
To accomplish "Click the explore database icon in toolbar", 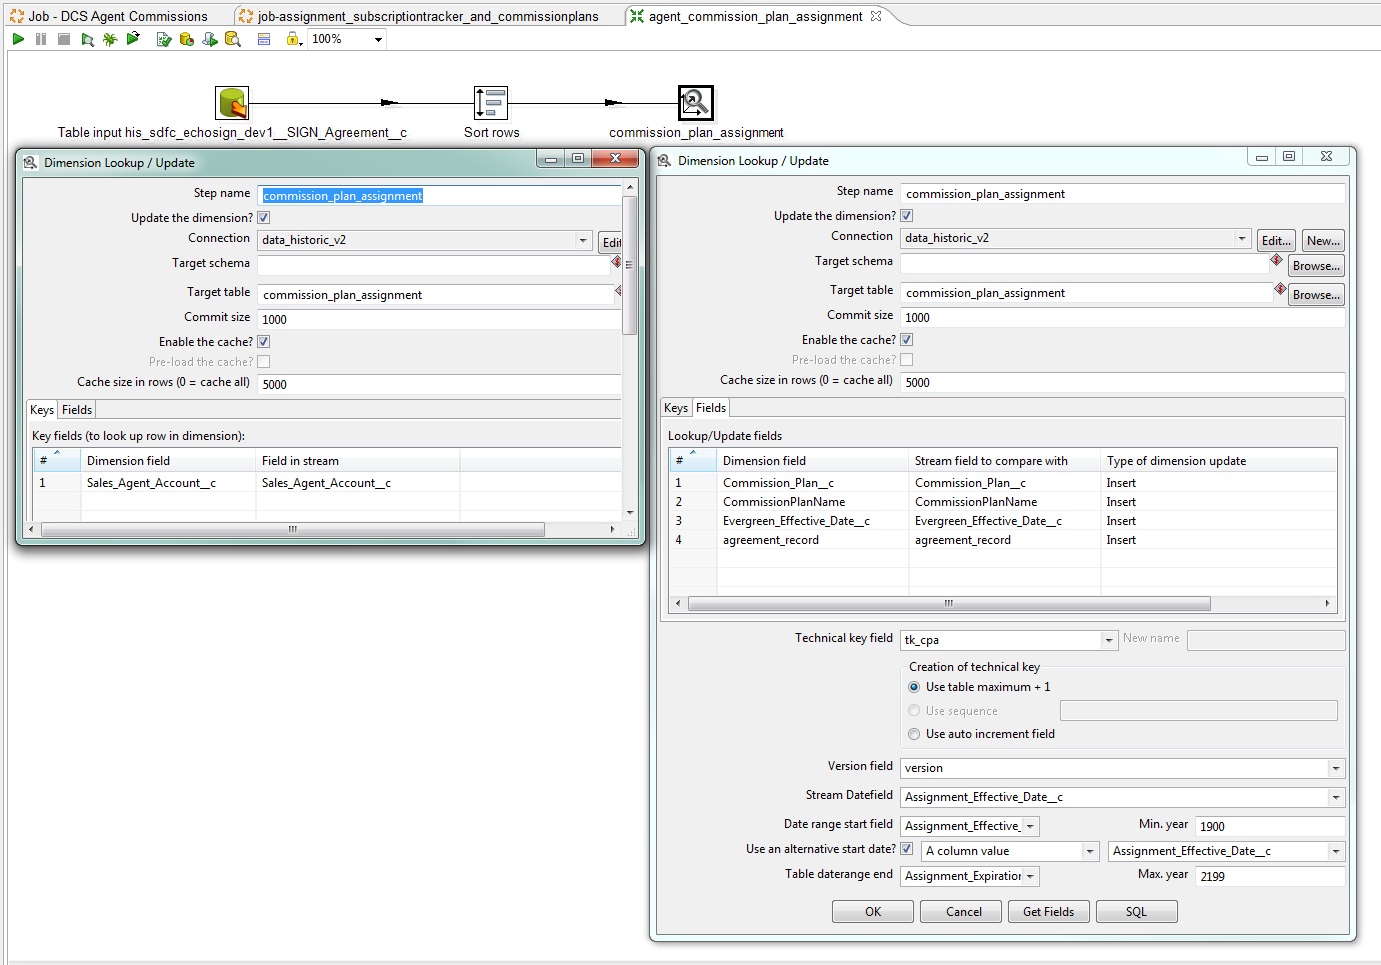I will pos(233,39).
